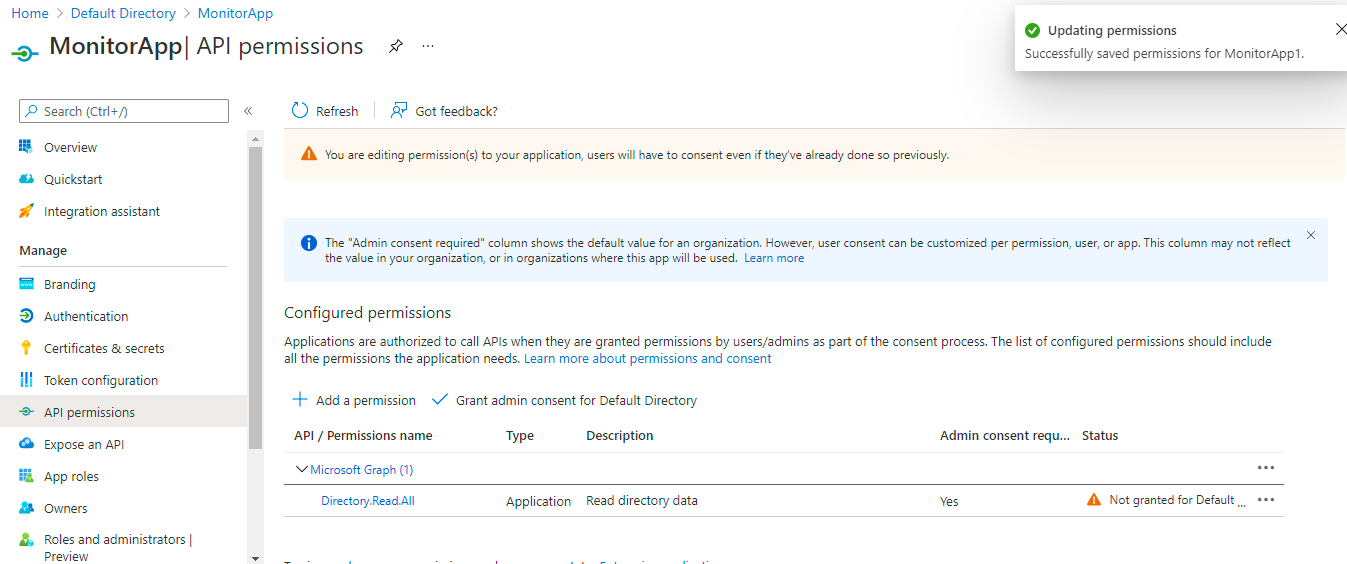Collapse the sidebar with double chevron
The image size is (1347, 564).
click(x=248, y=111)
